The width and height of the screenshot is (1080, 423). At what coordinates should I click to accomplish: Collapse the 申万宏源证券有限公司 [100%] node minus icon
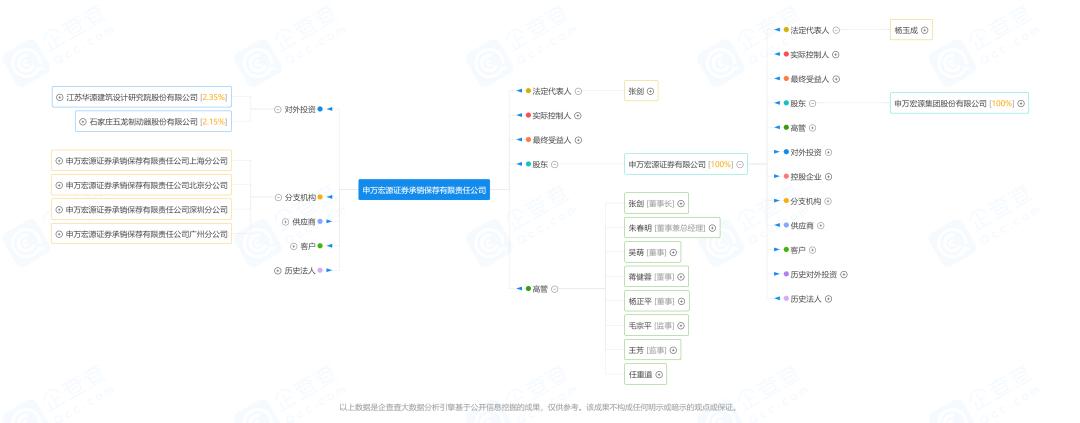[x=740, y=165]
